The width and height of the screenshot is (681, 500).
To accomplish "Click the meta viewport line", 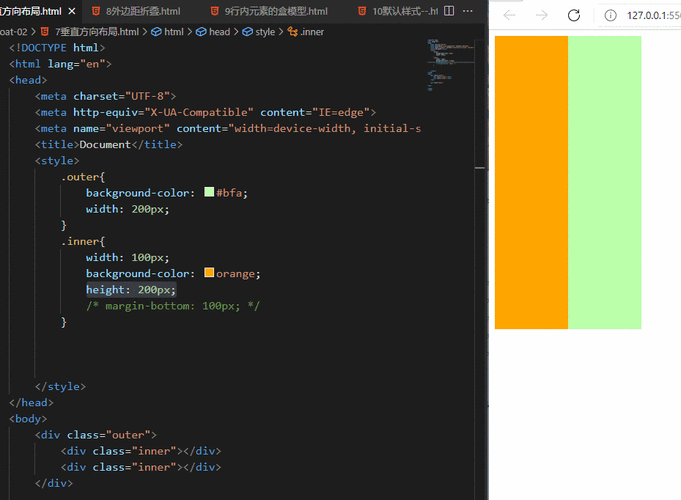I will click(228, 129).
